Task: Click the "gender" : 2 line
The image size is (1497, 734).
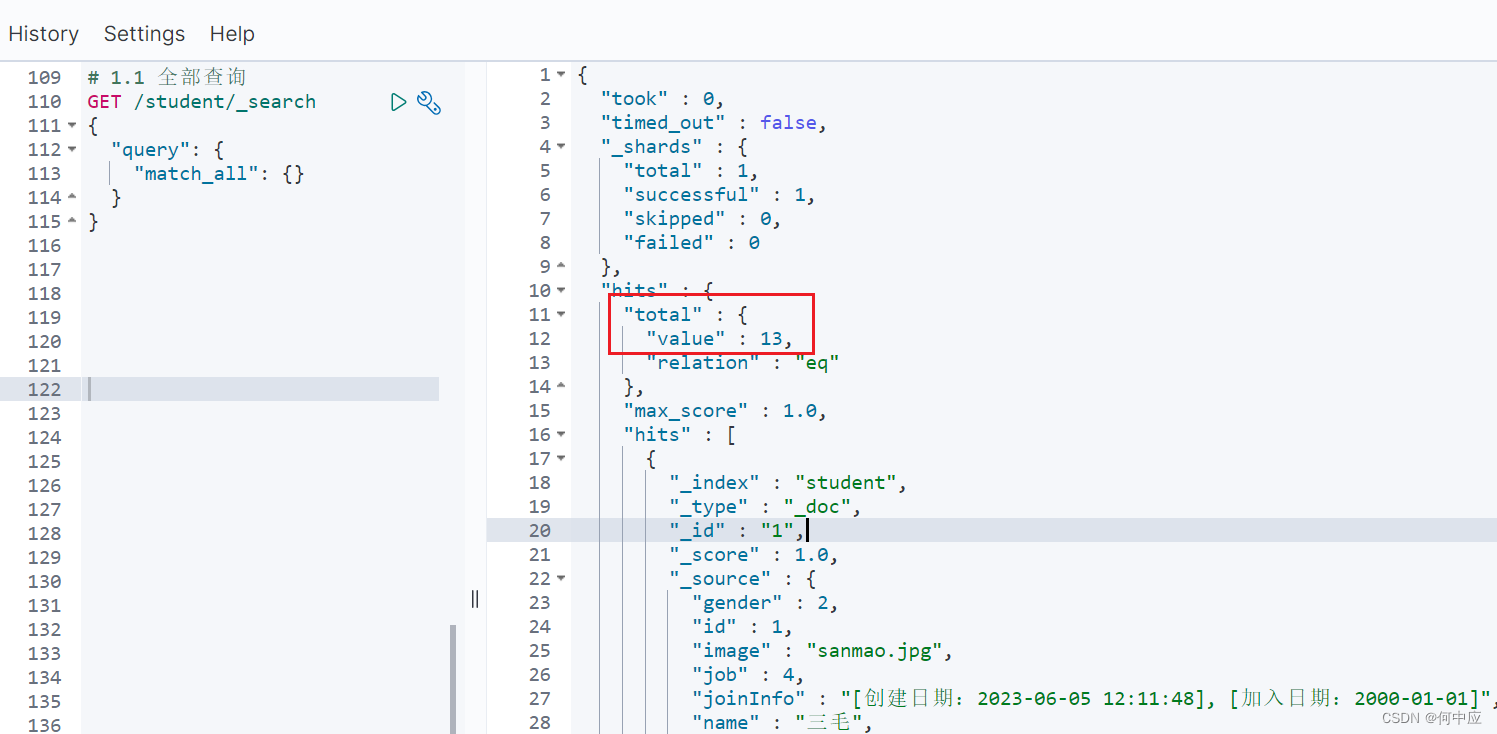Action: tap(765, 603)
